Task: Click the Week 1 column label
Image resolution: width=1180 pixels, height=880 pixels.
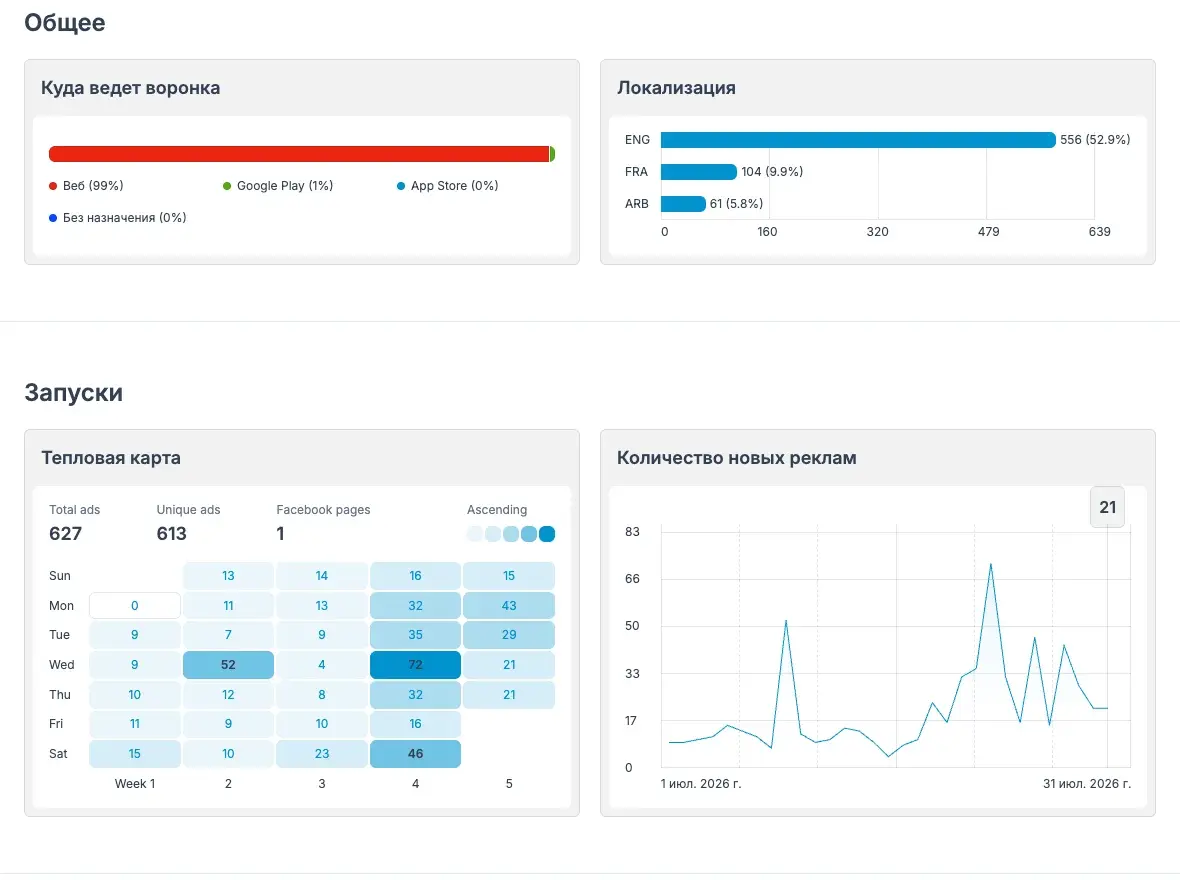Action: [x=135, y=784]
